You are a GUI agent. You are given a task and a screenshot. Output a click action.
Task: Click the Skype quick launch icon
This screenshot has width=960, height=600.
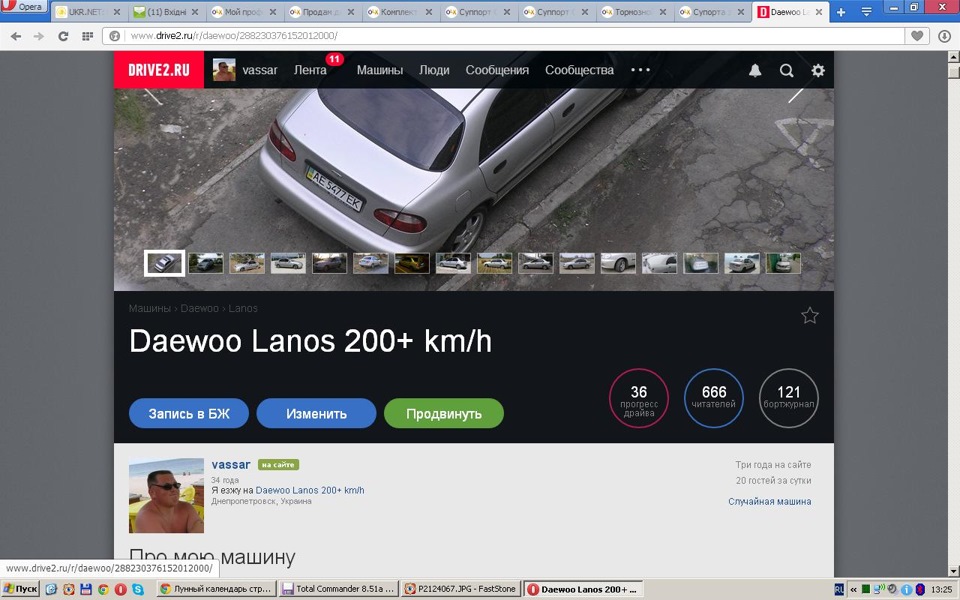coord(138,589)
